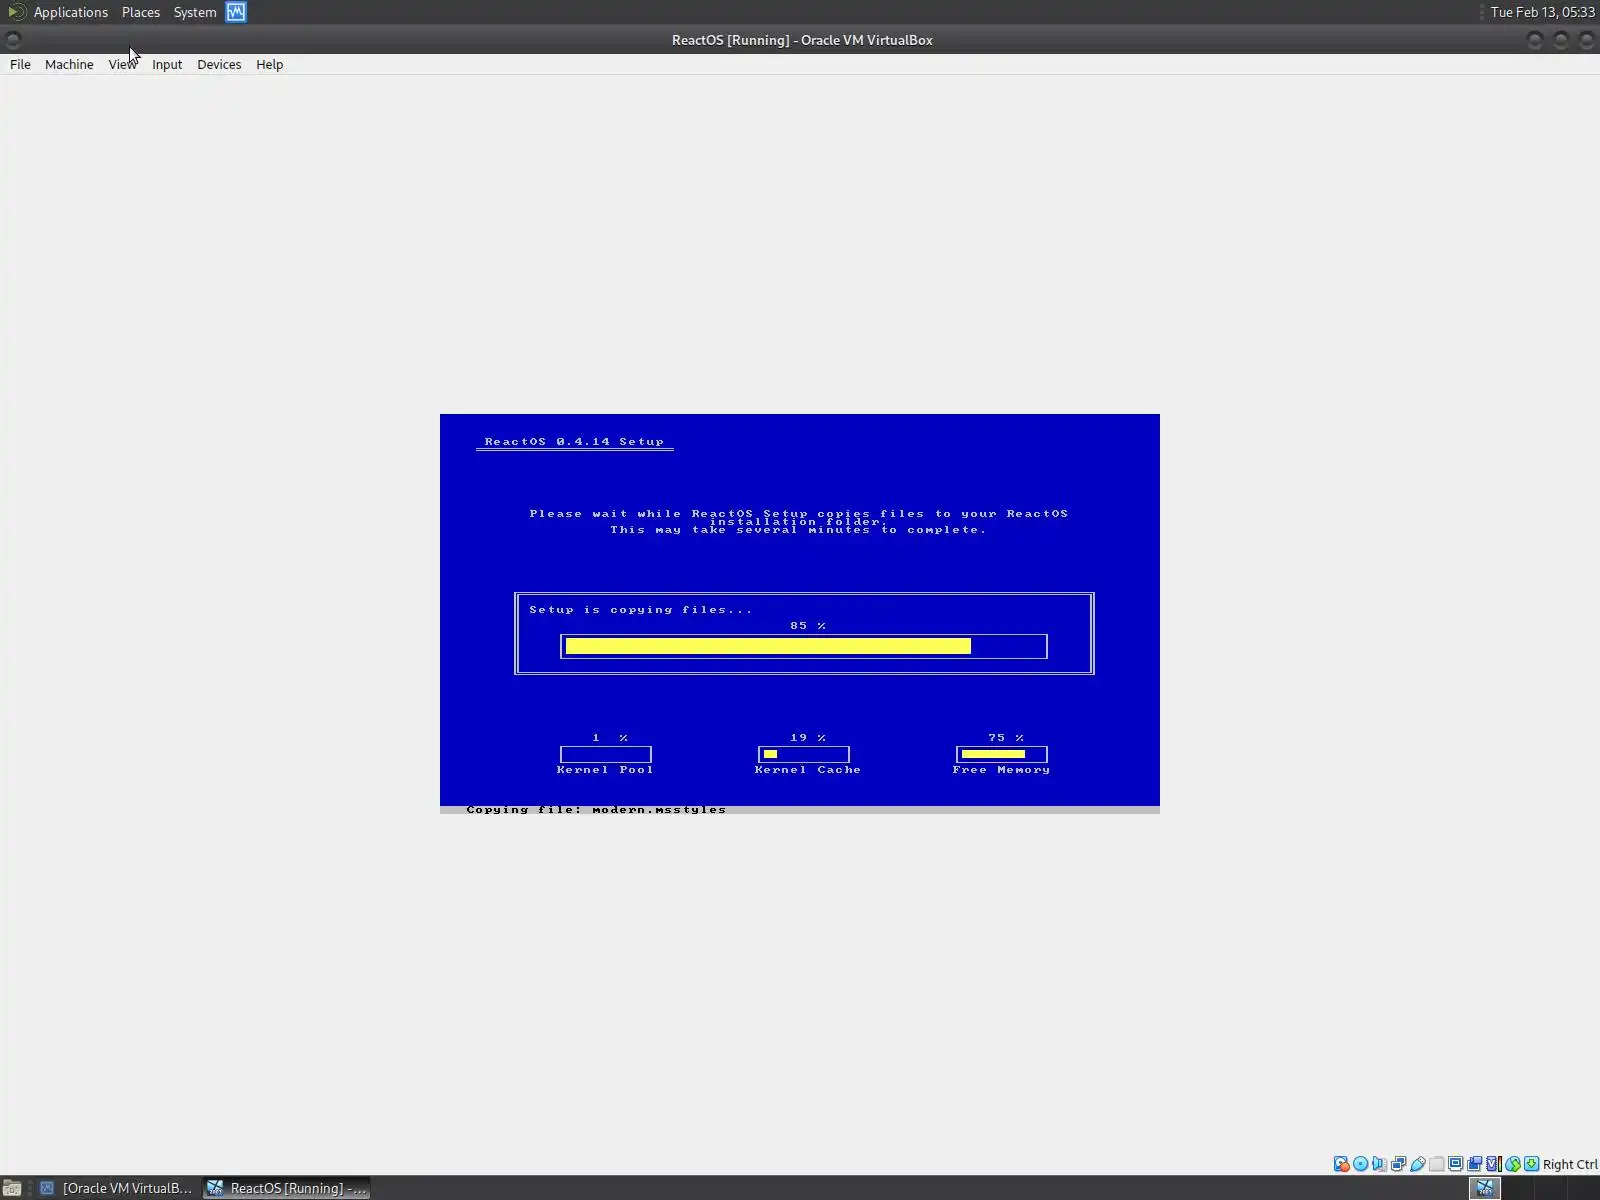Open the Help menu
The height and width of the screenshot is (1200, 1600).
pyautogui.click(x=270, y=64)
